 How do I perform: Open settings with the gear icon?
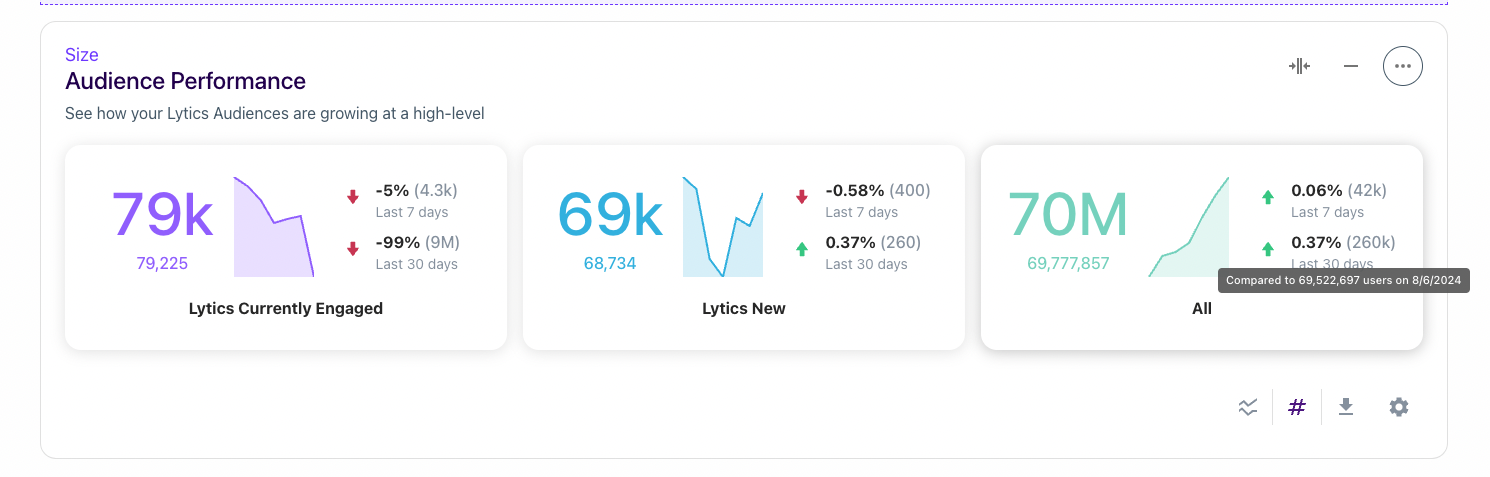1399,407
